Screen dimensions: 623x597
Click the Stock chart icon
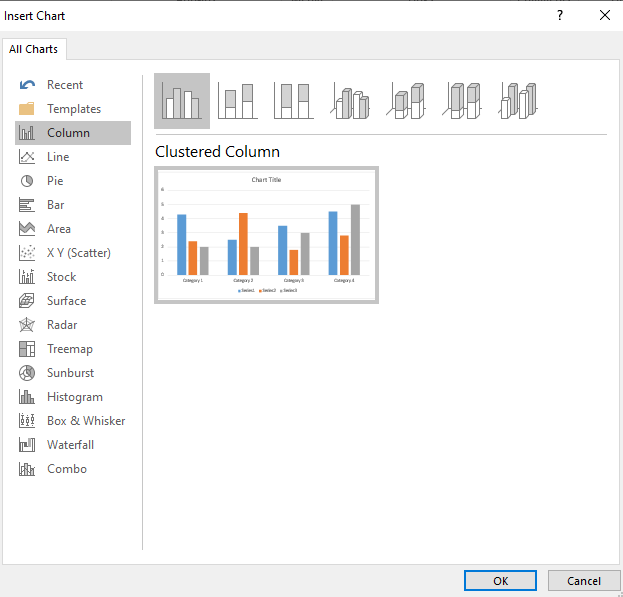27,277
